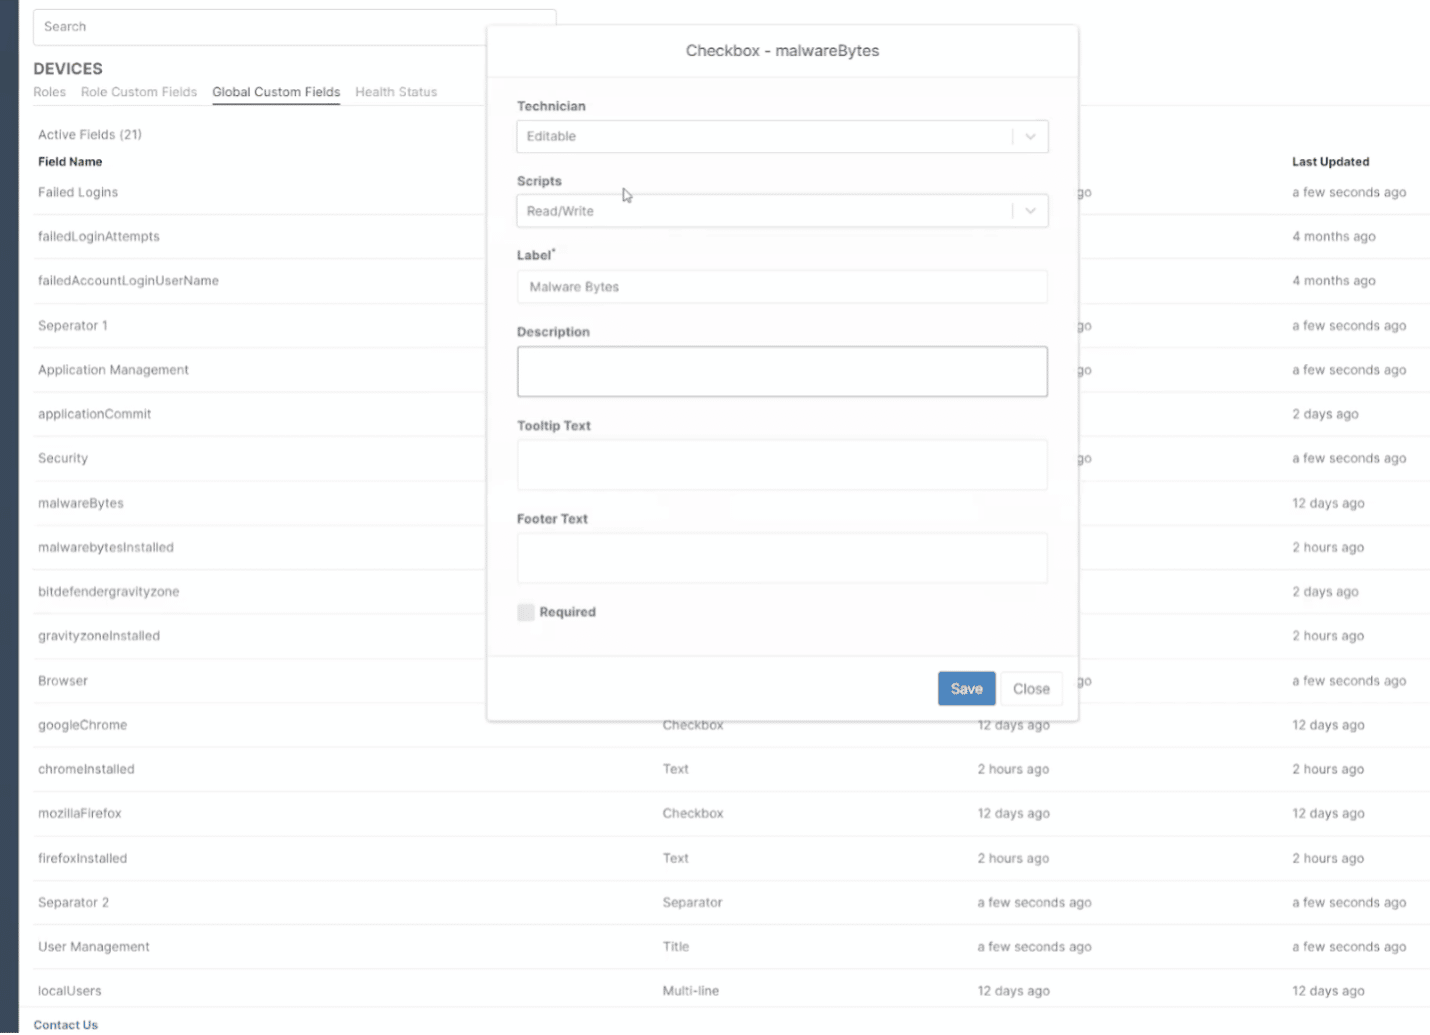Select the Role Custom Fields tab
The height and width of the screenshot is (1035, 1430).
[x=139, y=91]
